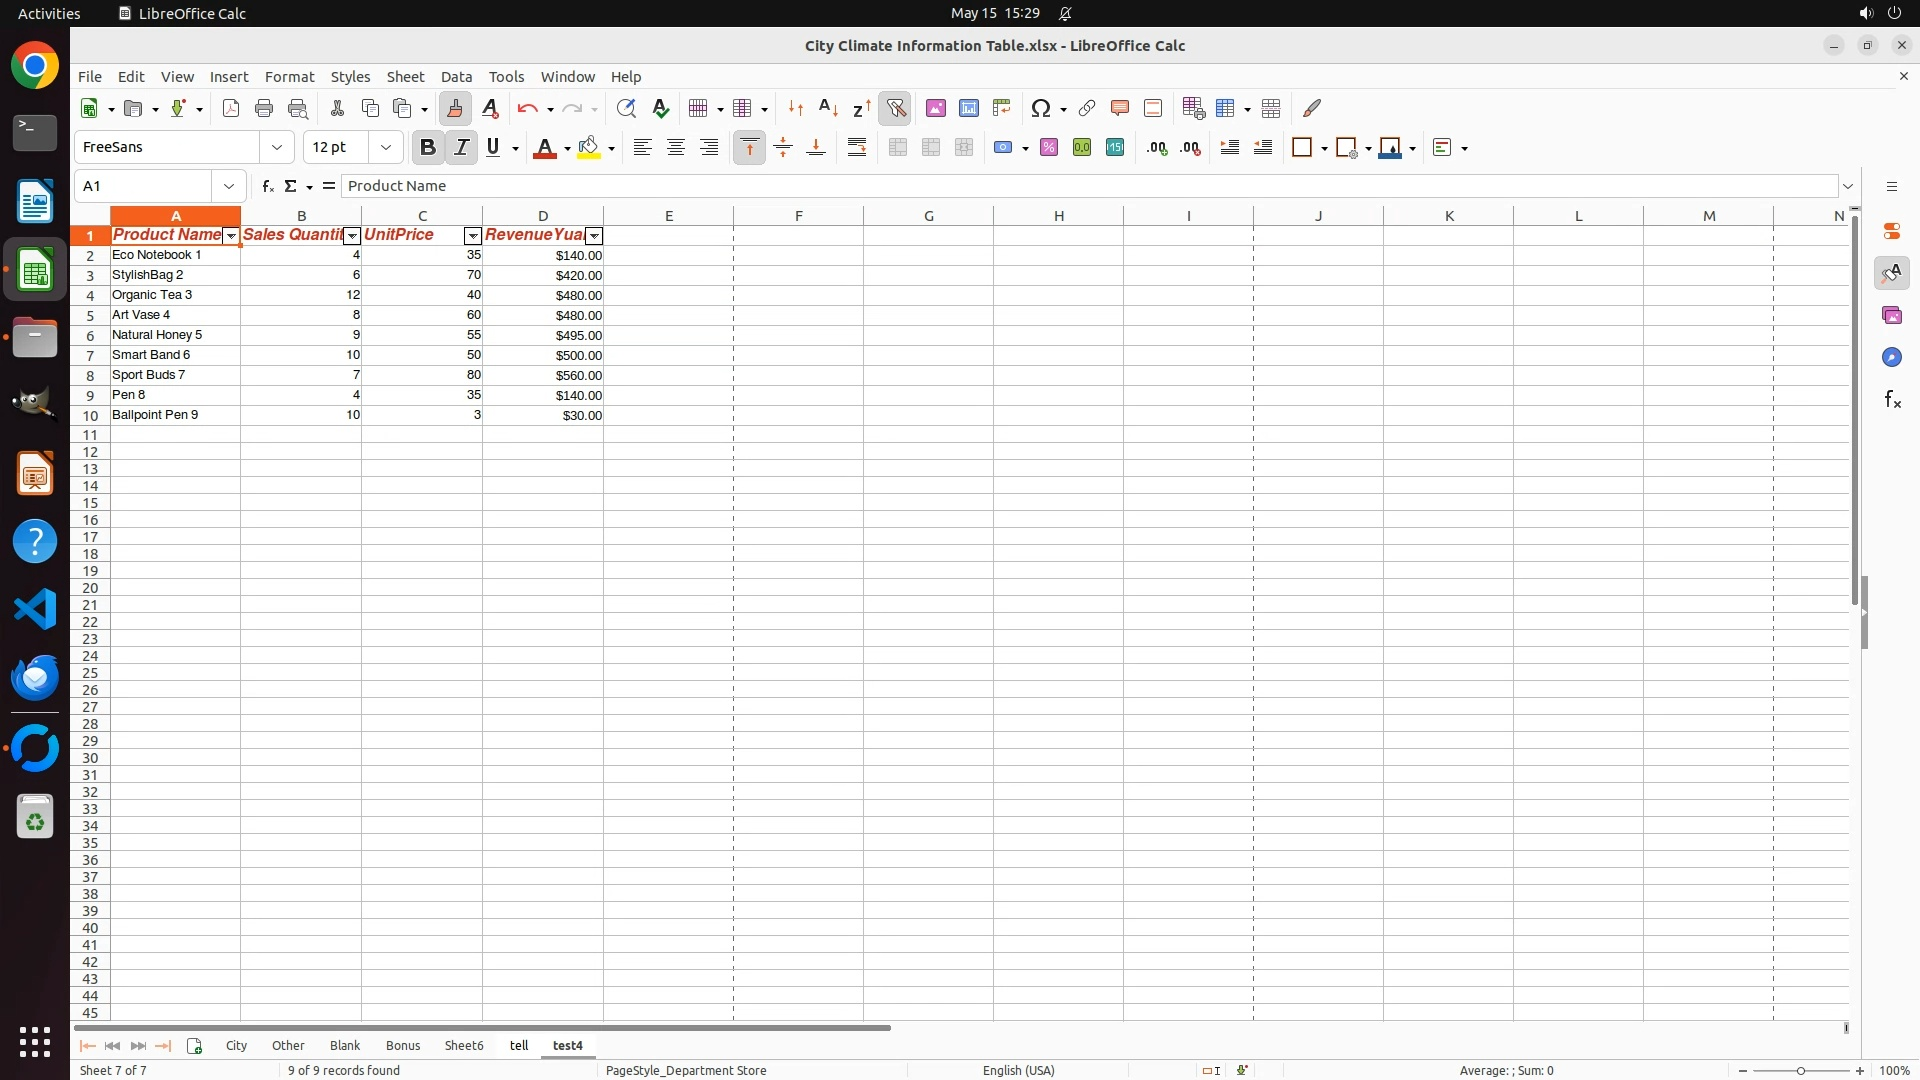
Task: Open the RevenueYuan column filter arrow
Action: (x=594, y=236)
